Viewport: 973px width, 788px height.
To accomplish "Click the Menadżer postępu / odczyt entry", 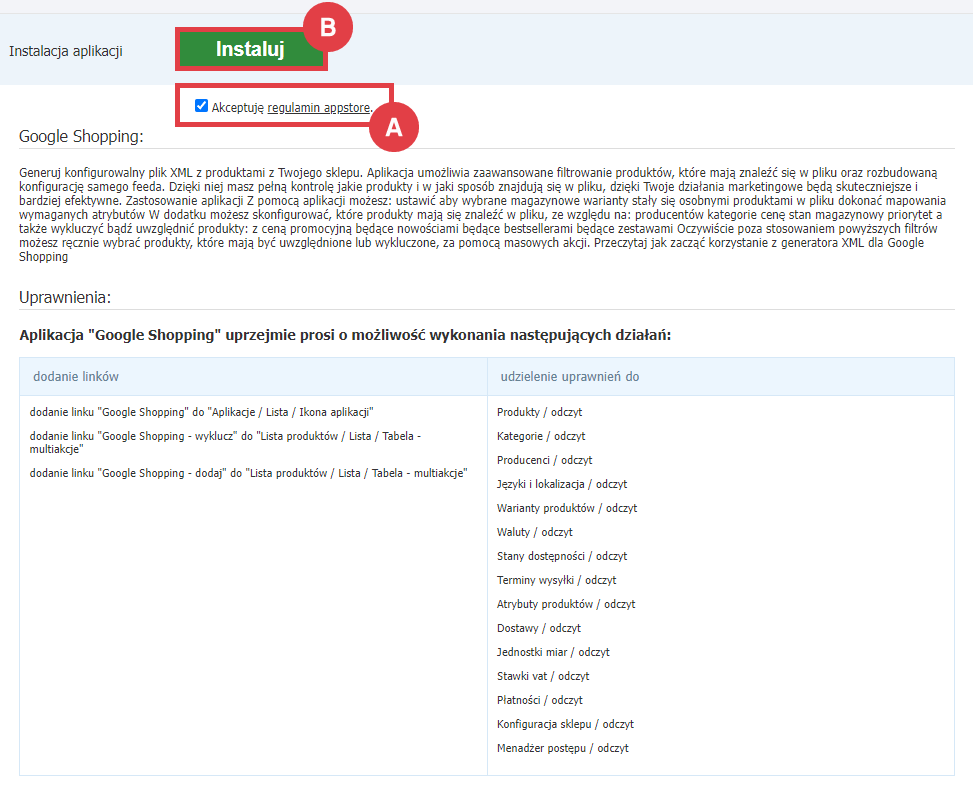I will (563, 748).
